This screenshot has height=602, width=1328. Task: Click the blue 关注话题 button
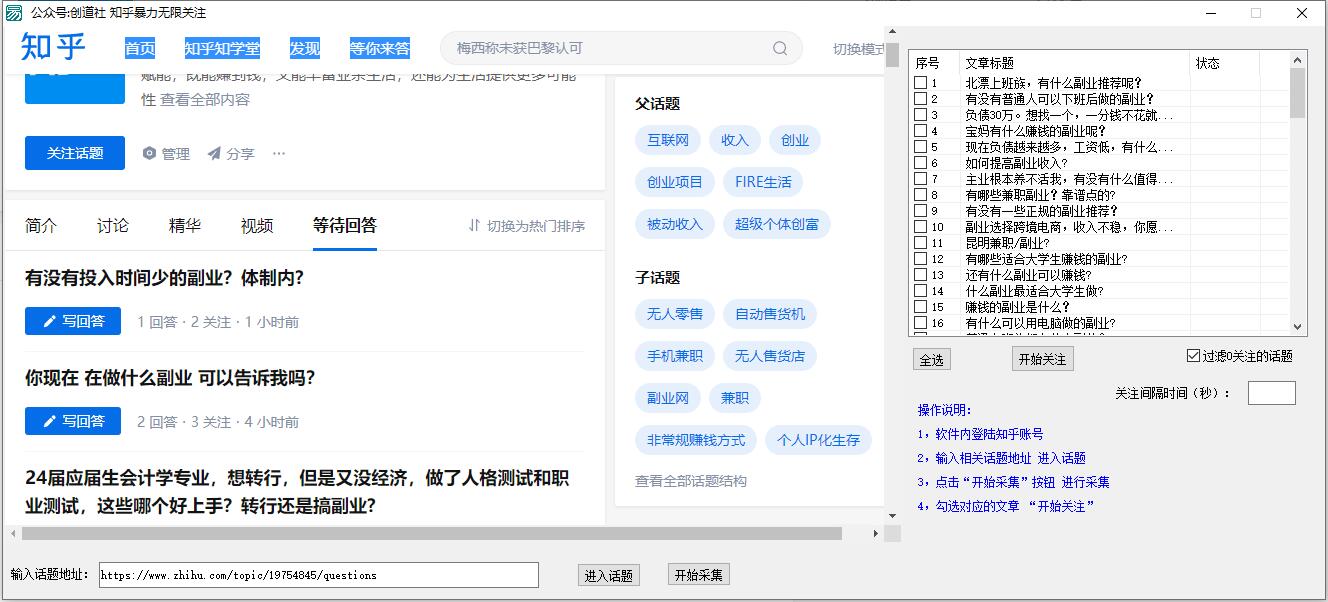tap(75, 153)
